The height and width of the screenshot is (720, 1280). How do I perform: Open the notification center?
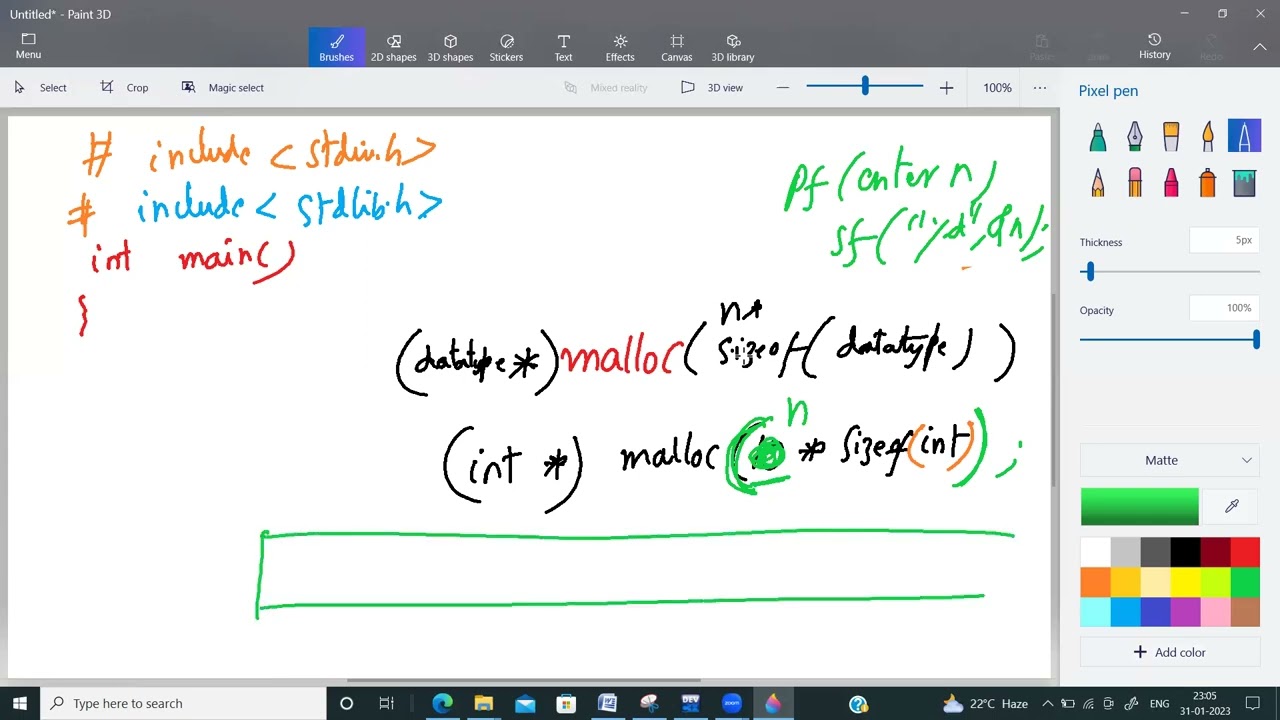pos(1252,703)
